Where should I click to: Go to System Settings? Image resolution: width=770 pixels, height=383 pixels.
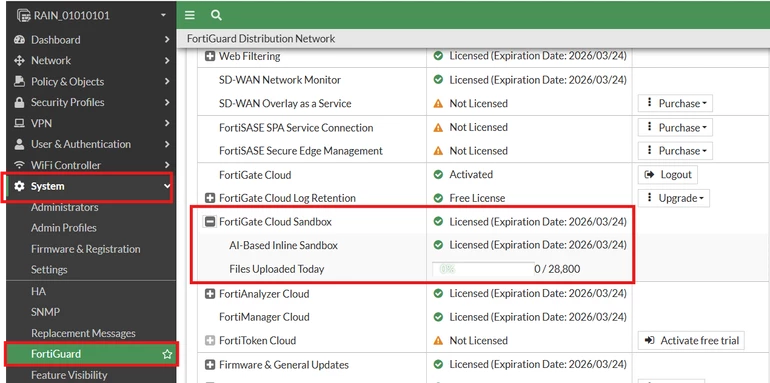(x=49, y=270)
